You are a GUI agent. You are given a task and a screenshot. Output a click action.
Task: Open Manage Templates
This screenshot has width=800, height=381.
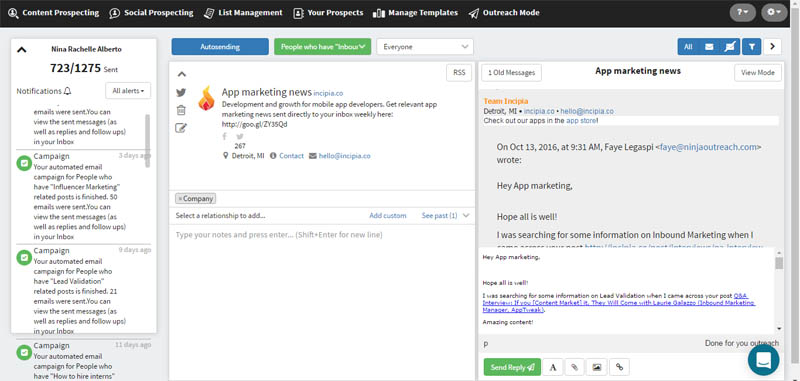click(415, 13)
